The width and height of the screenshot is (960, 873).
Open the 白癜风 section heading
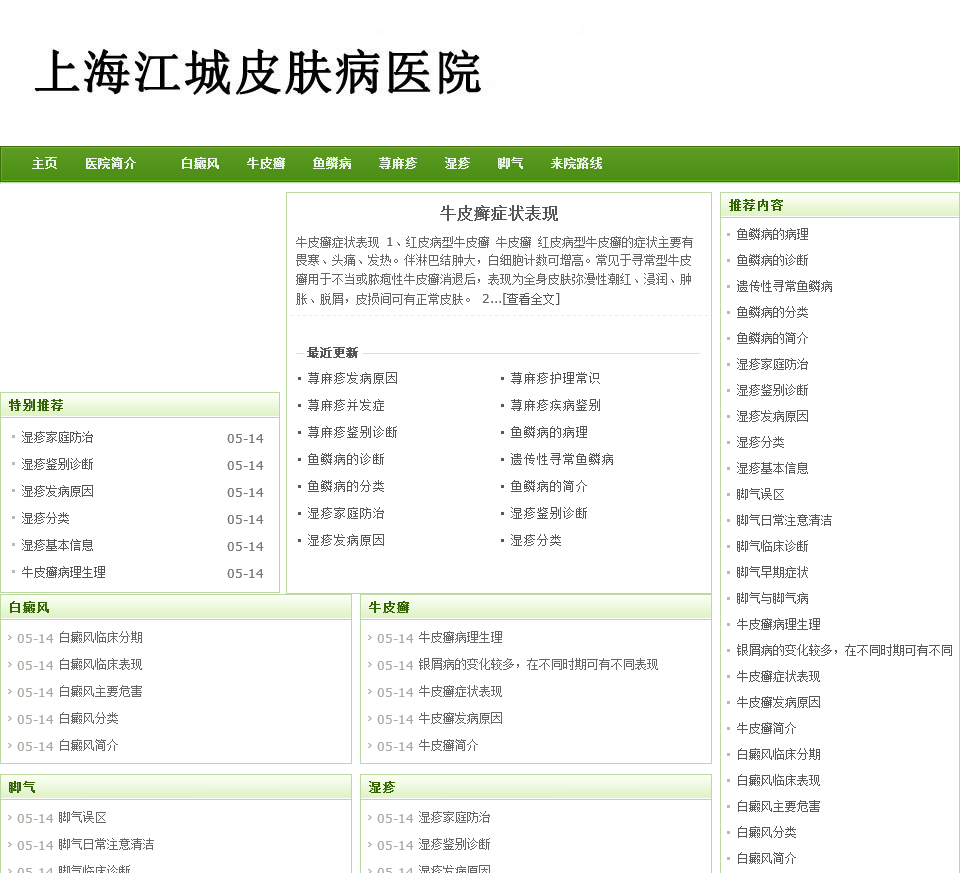29,607
